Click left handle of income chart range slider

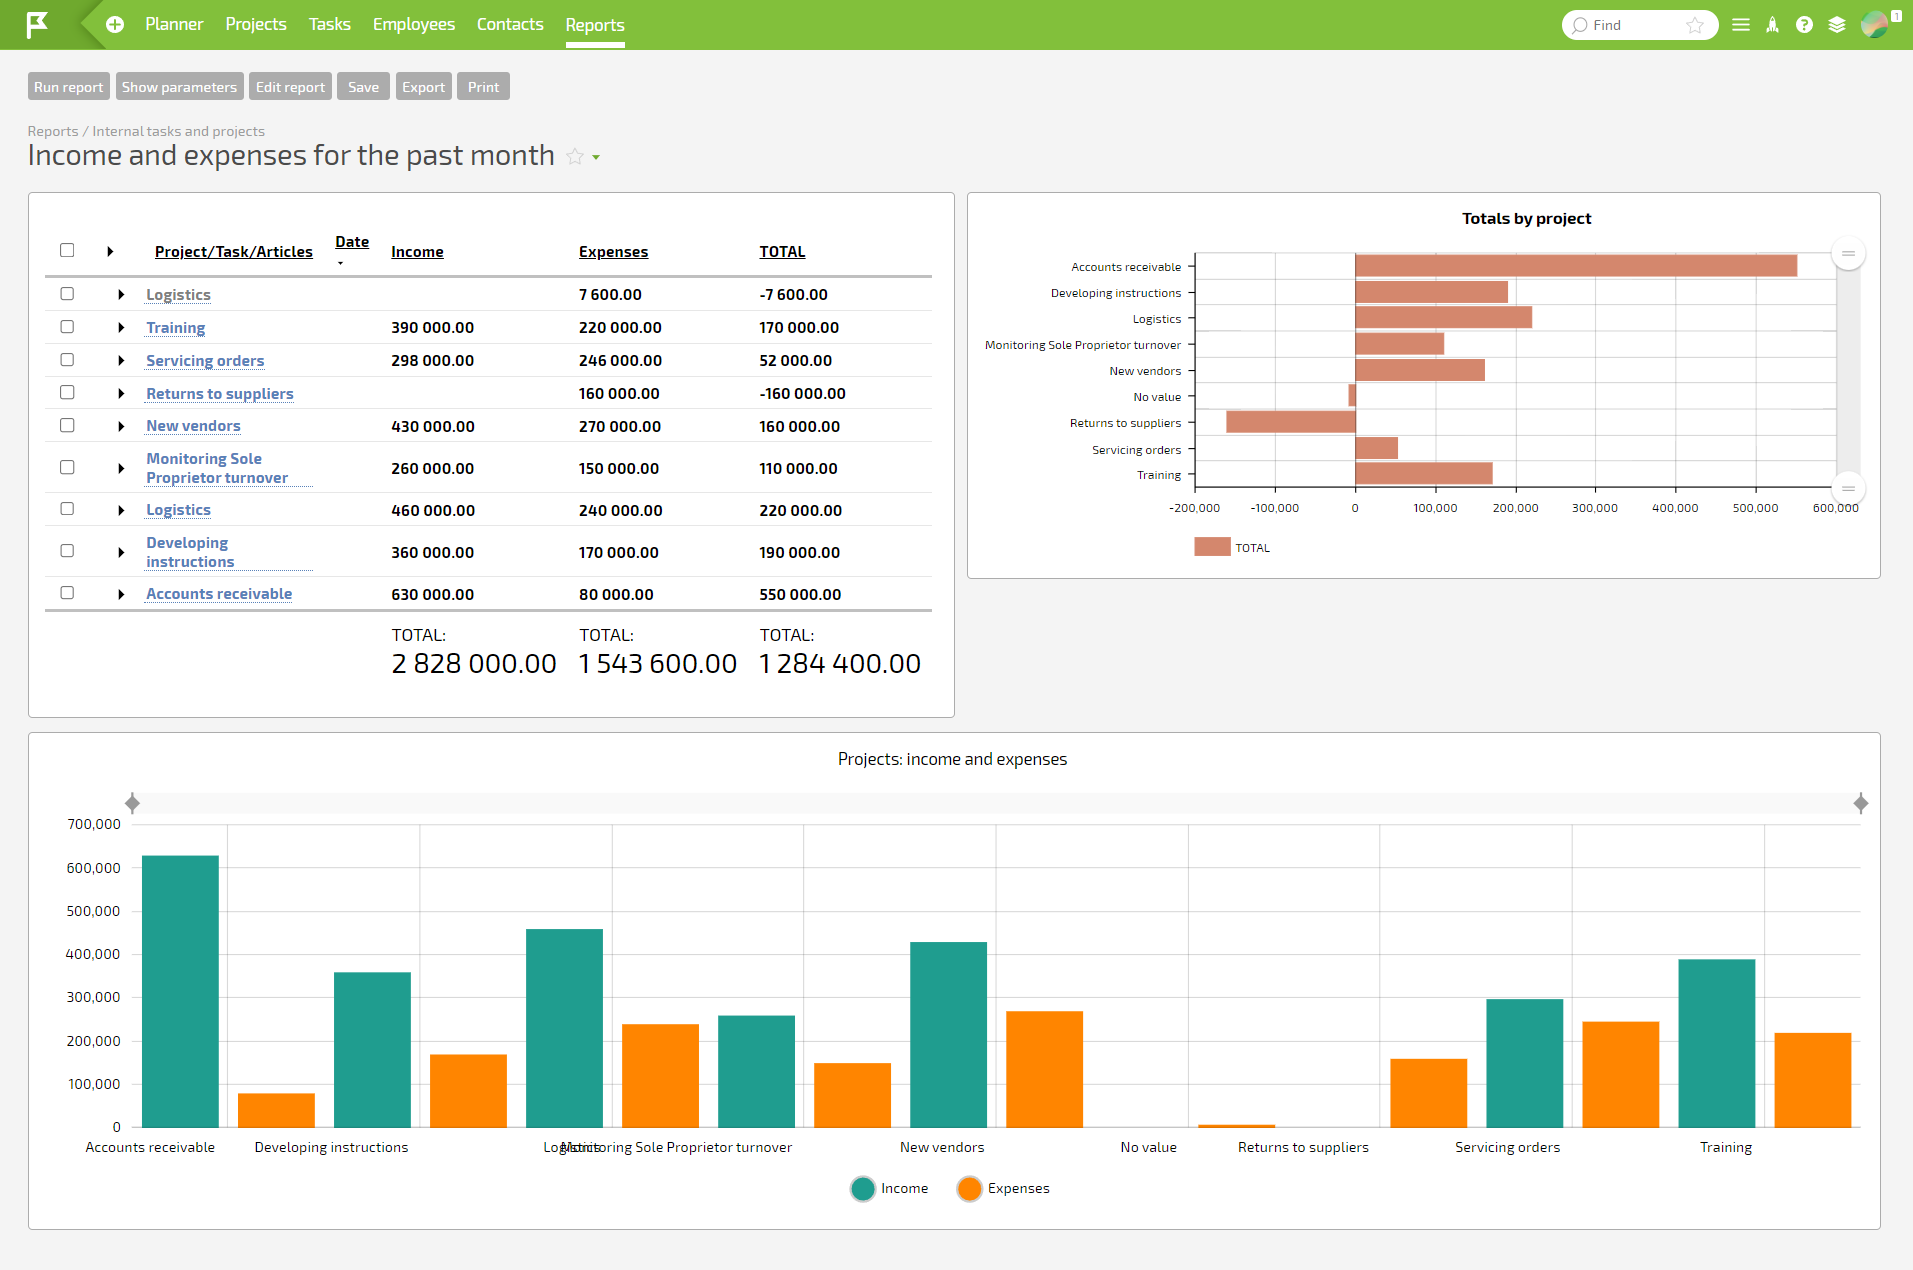click(x=132, y=803)
